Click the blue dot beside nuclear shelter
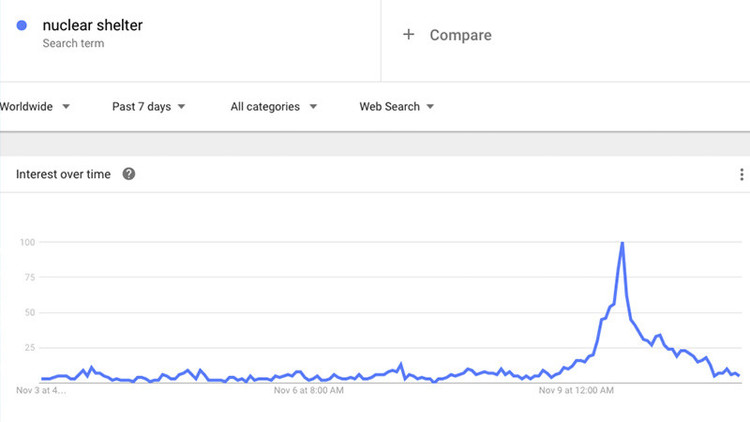Screen dimensions: 750x422 coord(22,27)
